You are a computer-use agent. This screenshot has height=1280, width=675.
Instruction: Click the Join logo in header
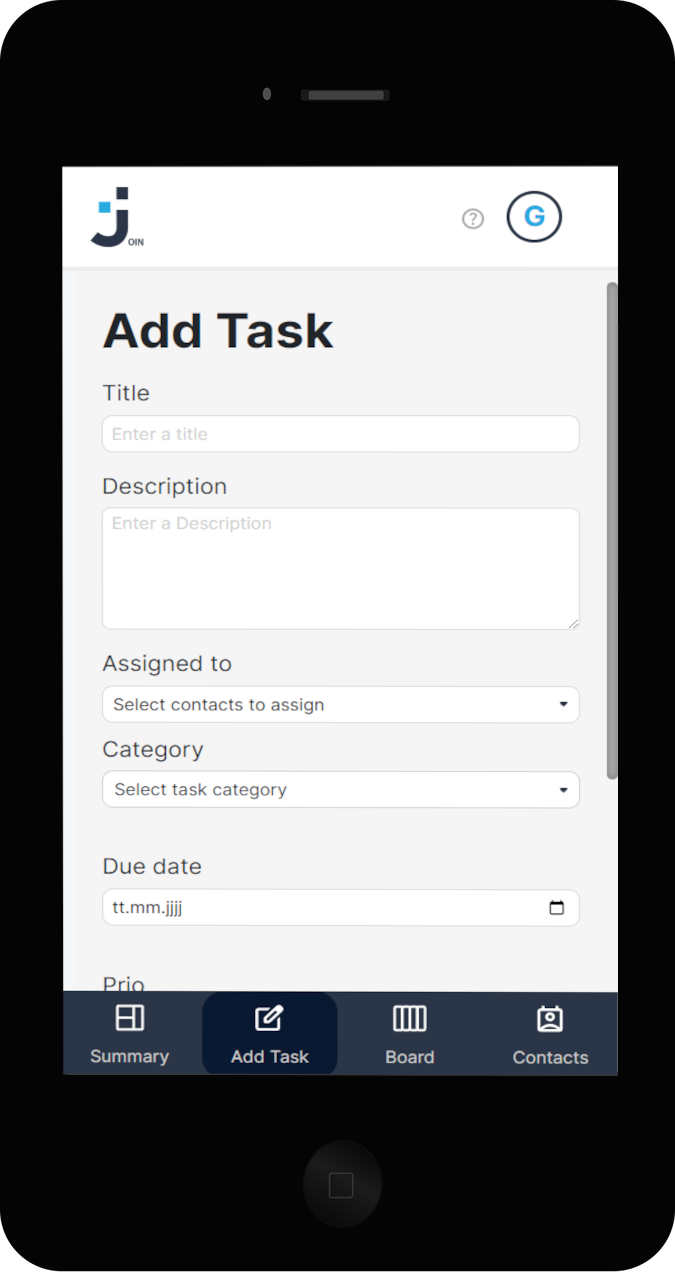[117, 217]
